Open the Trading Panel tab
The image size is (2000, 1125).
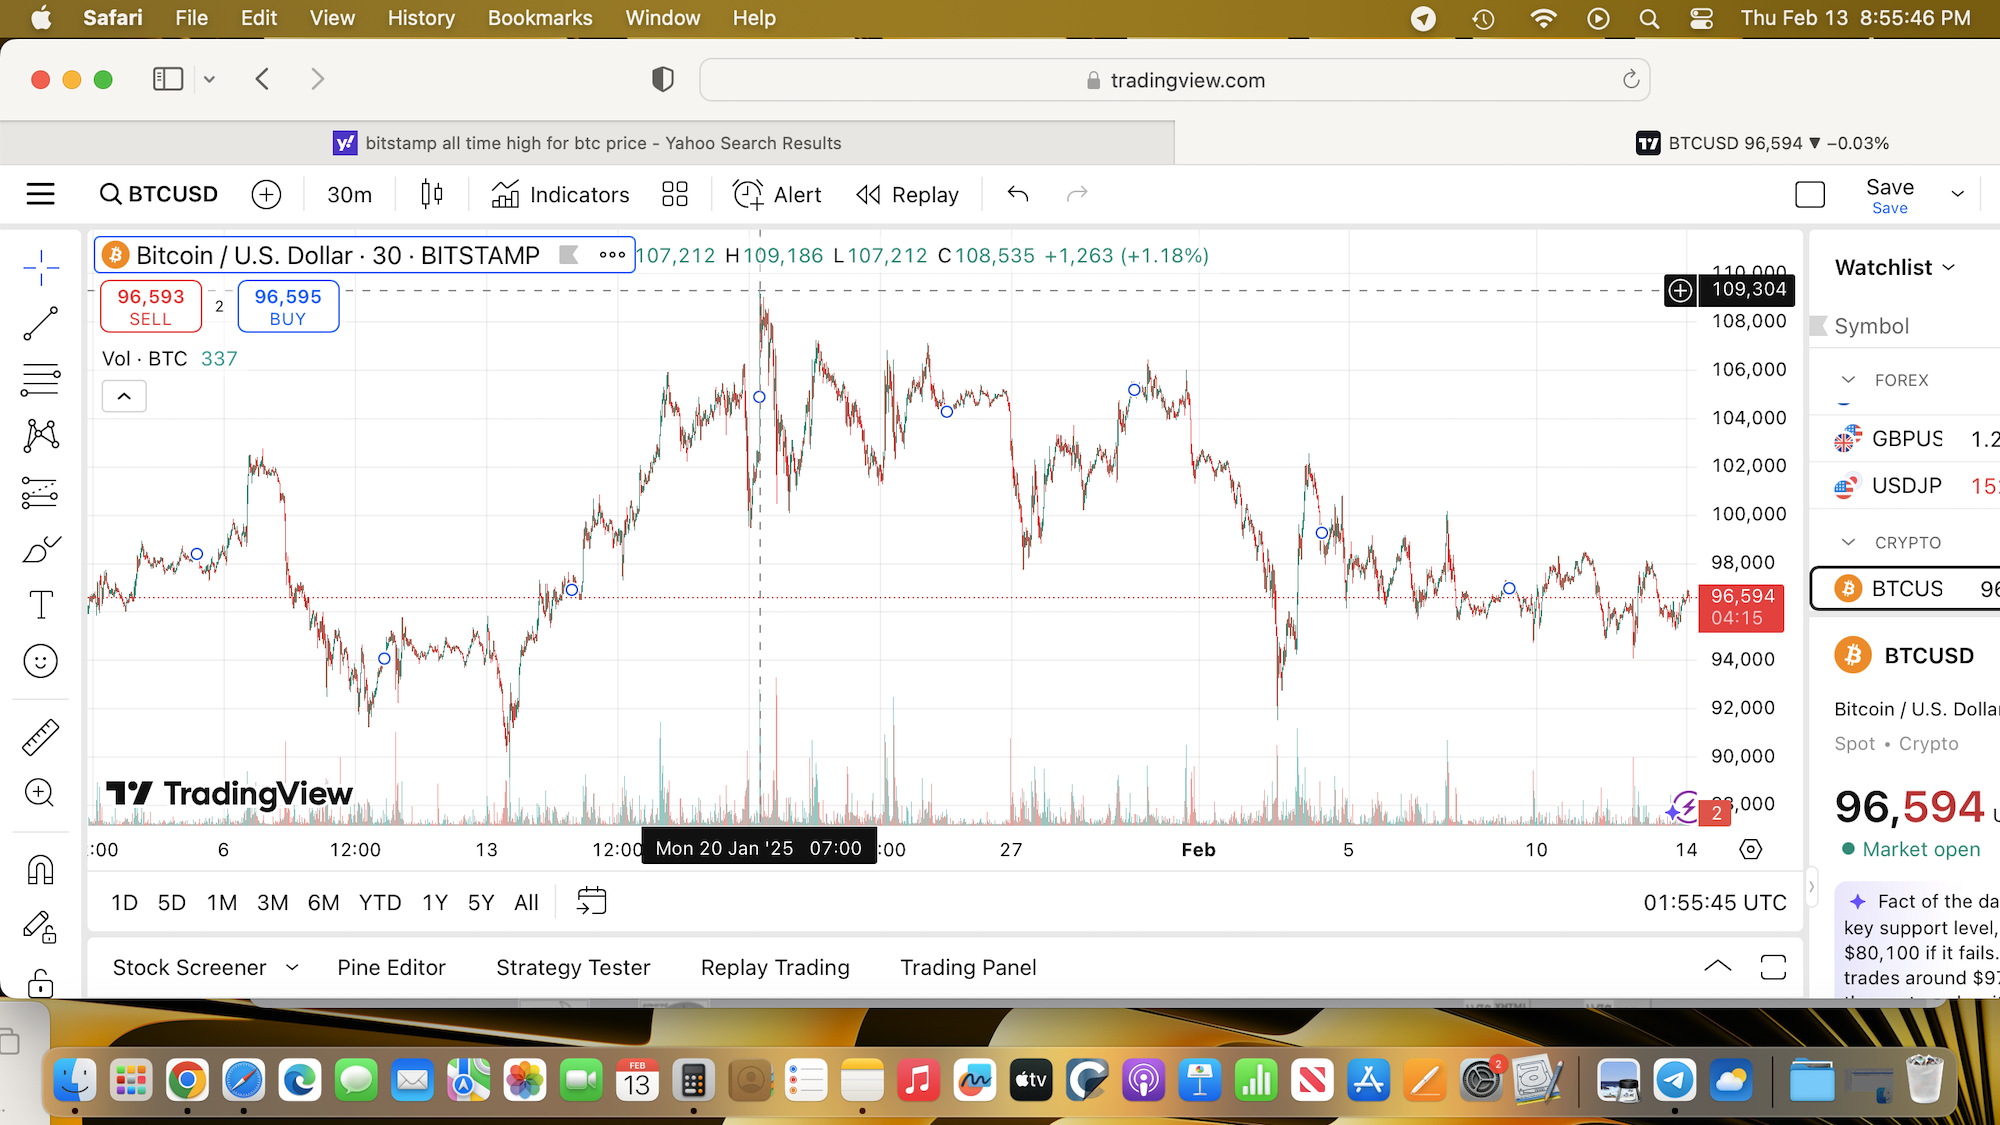(x=968, y=967)
